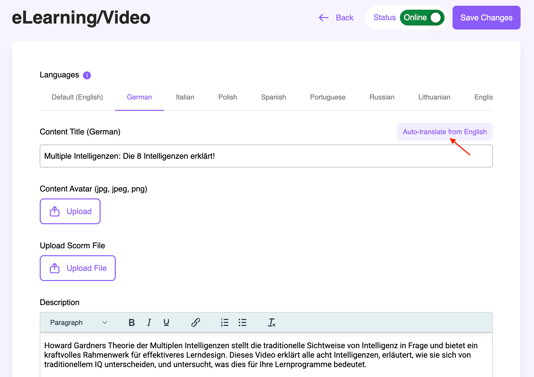The width and height of the screenshot is (534, 377).
Task: Select the Italian language tab
Action: 185,97
